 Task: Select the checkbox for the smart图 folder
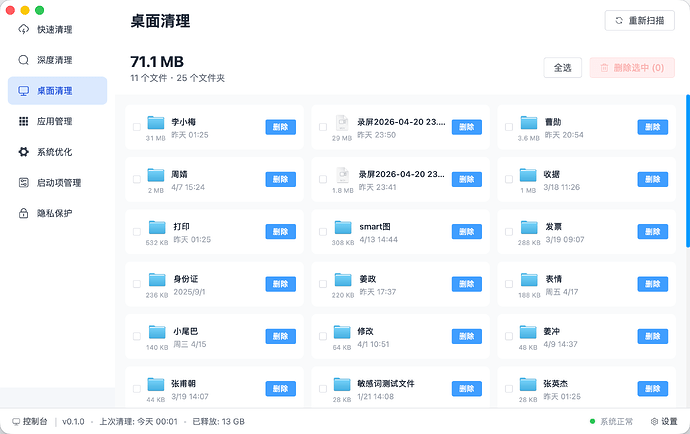[x=323, y=231]
